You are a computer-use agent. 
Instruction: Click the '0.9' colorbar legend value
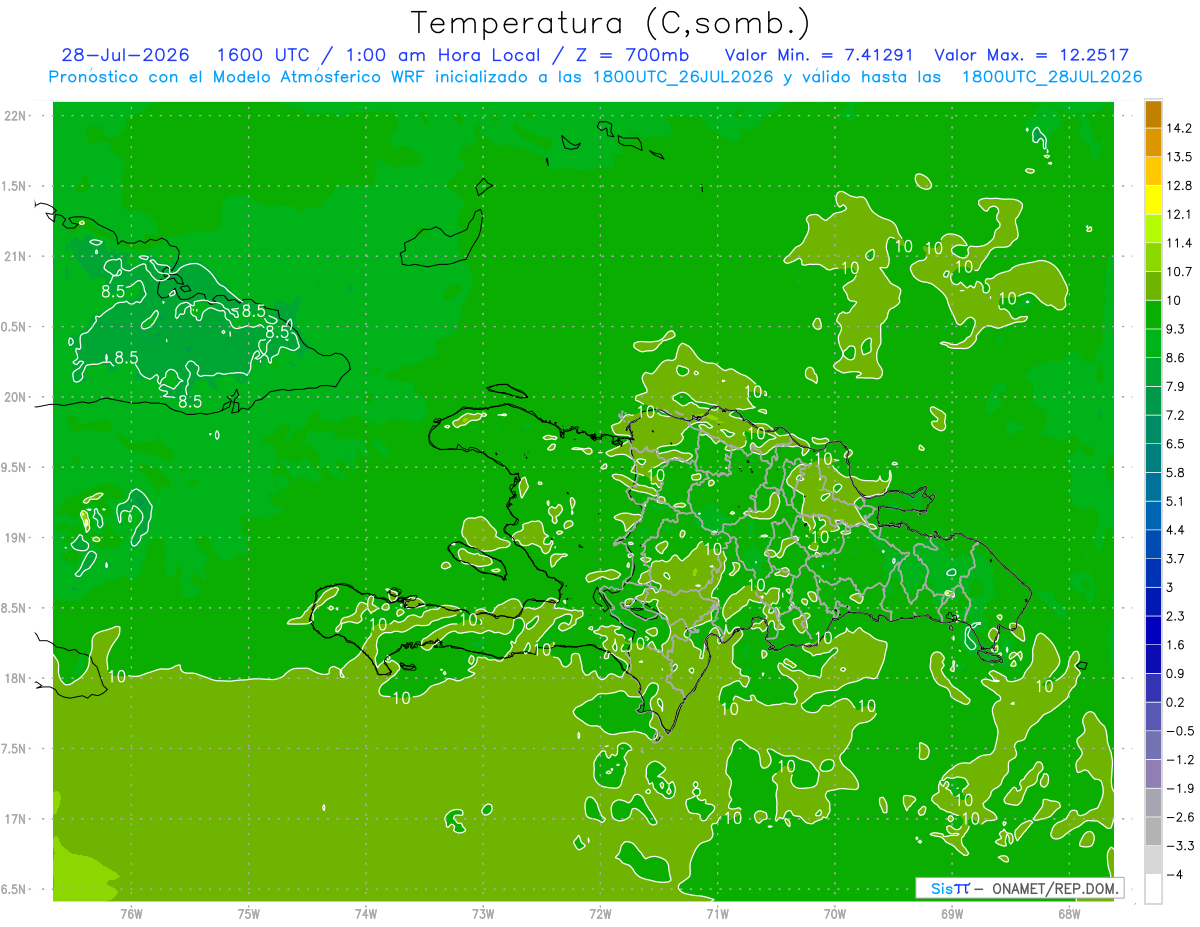tap(1176, 673)
